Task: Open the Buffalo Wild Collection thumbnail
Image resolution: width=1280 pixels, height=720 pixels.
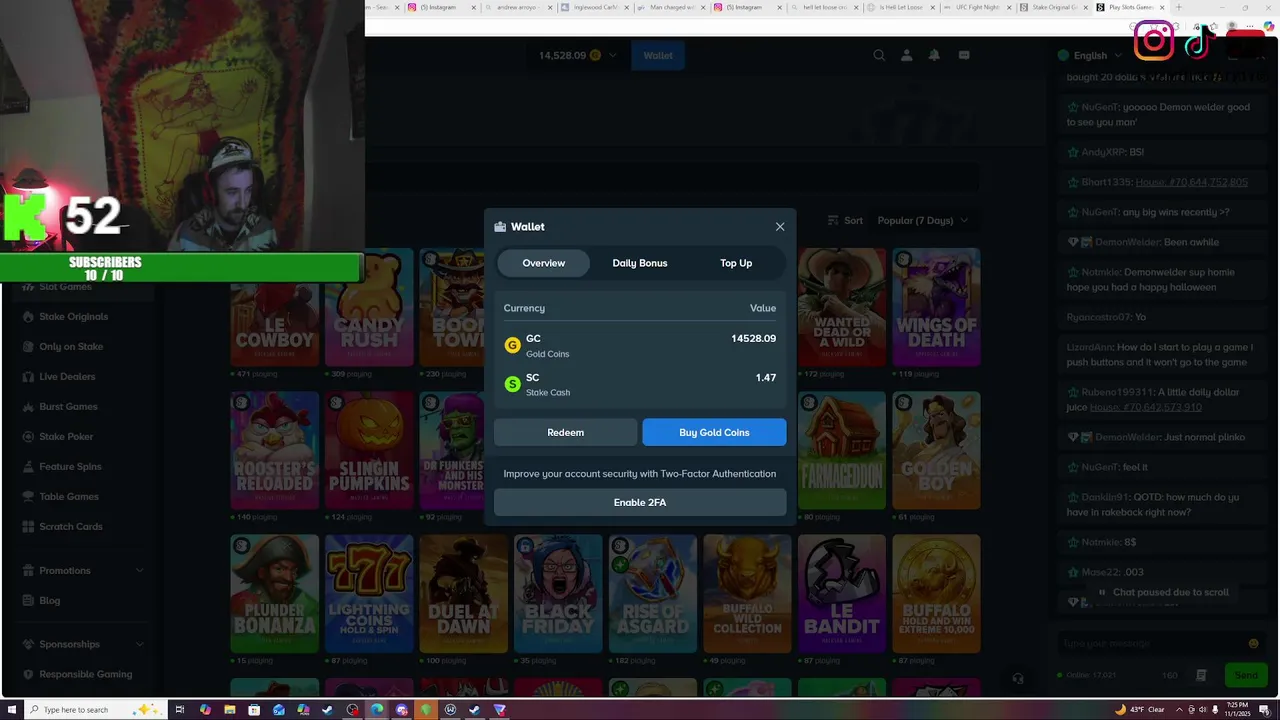Action: (x=747, y=593)
